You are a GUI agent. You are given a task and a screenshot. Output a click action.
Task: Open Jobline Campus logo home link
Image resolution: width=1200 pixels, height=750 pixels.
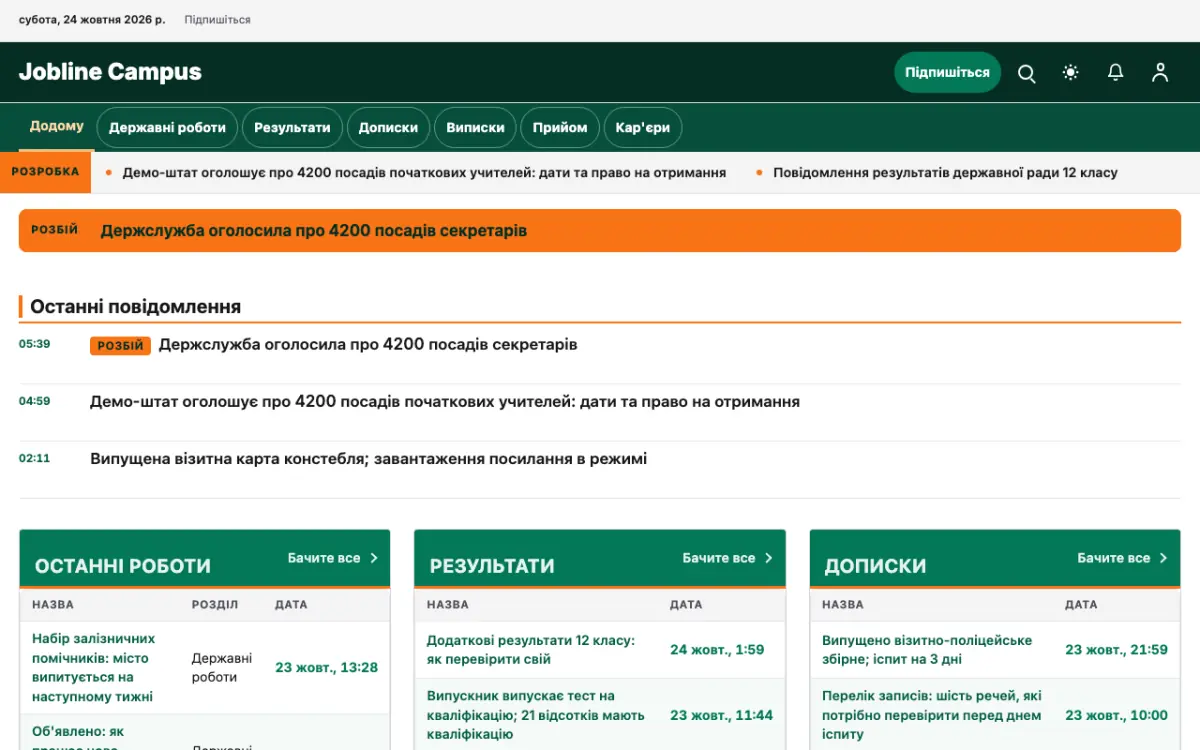tap(110, 72)
